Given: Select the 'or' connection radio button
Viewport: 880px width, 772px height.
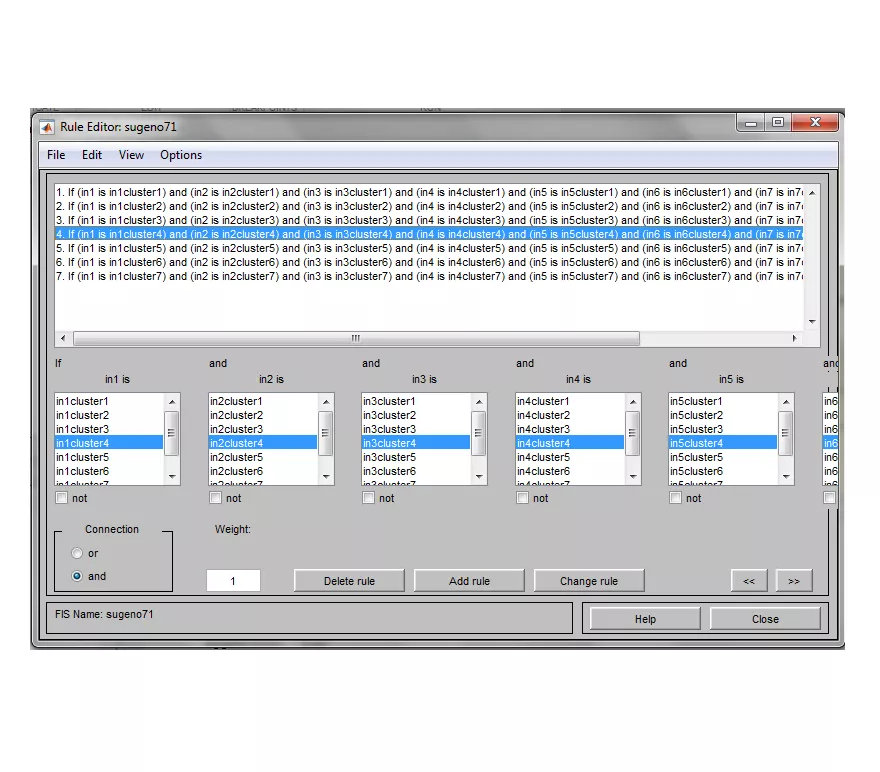Looking at the screenshot, I should click(x=77, y=553).
